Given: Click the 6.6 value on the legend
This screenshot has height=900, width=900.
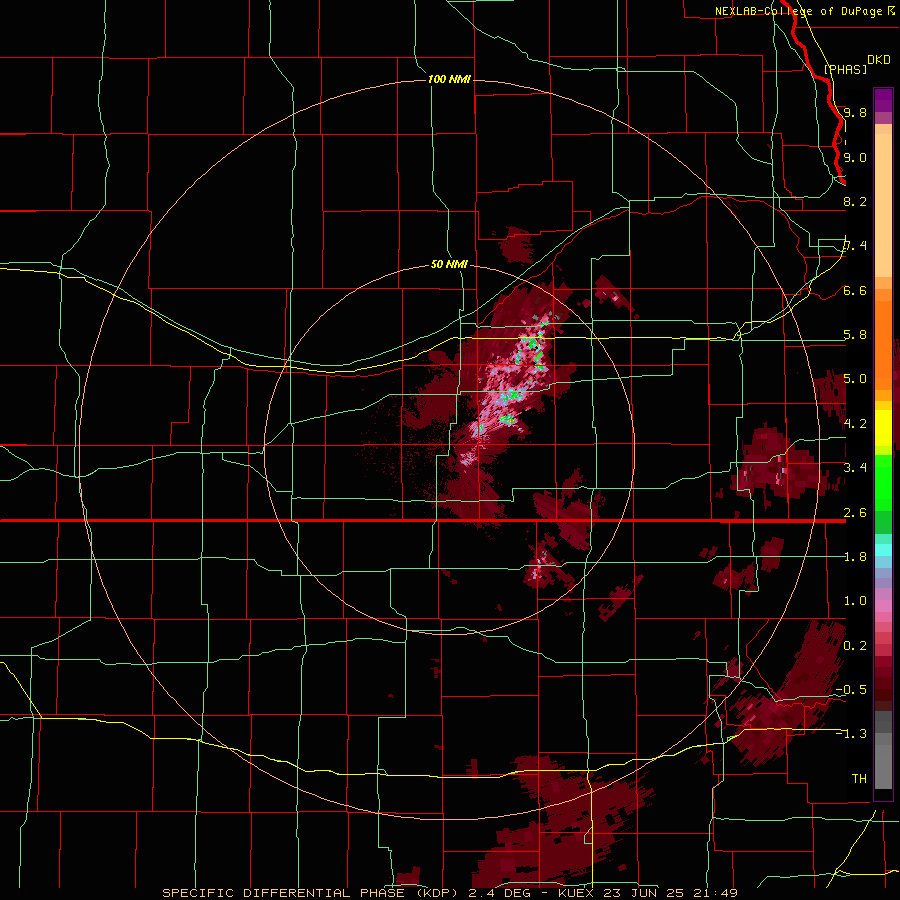Looking at the screenshot, I should (x=855, y=290).
